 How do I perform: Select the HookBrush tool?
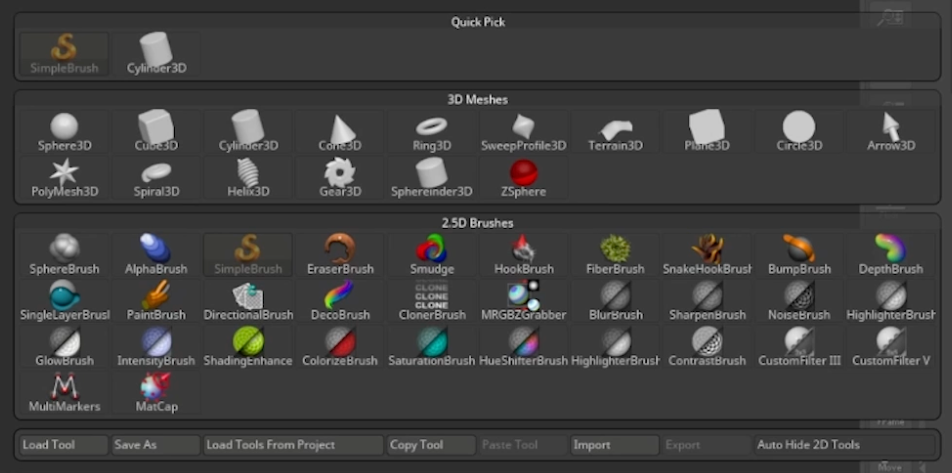coord(523,255)
